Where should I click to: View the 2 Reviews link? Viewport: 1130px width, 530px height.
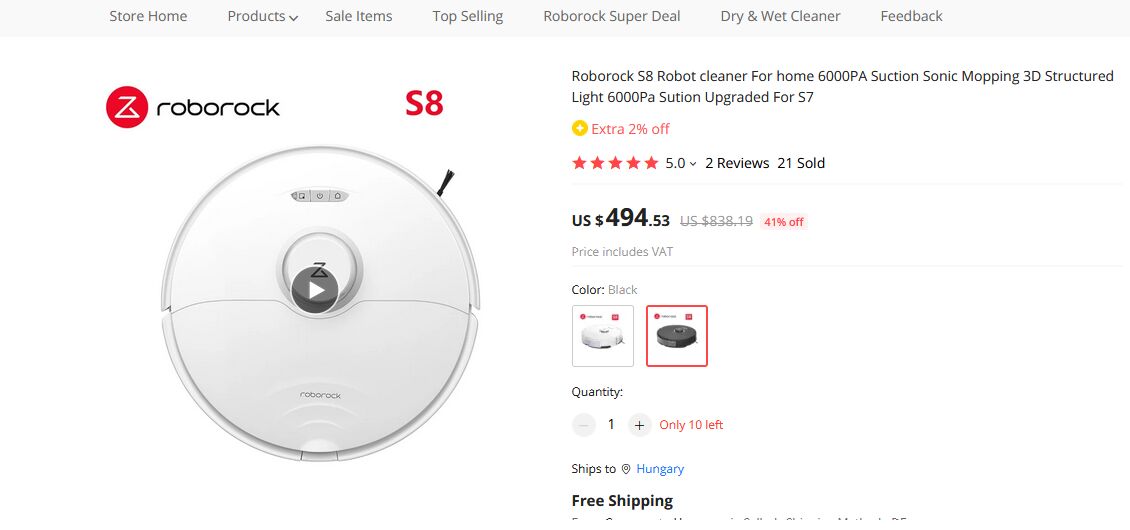(737, 163)
